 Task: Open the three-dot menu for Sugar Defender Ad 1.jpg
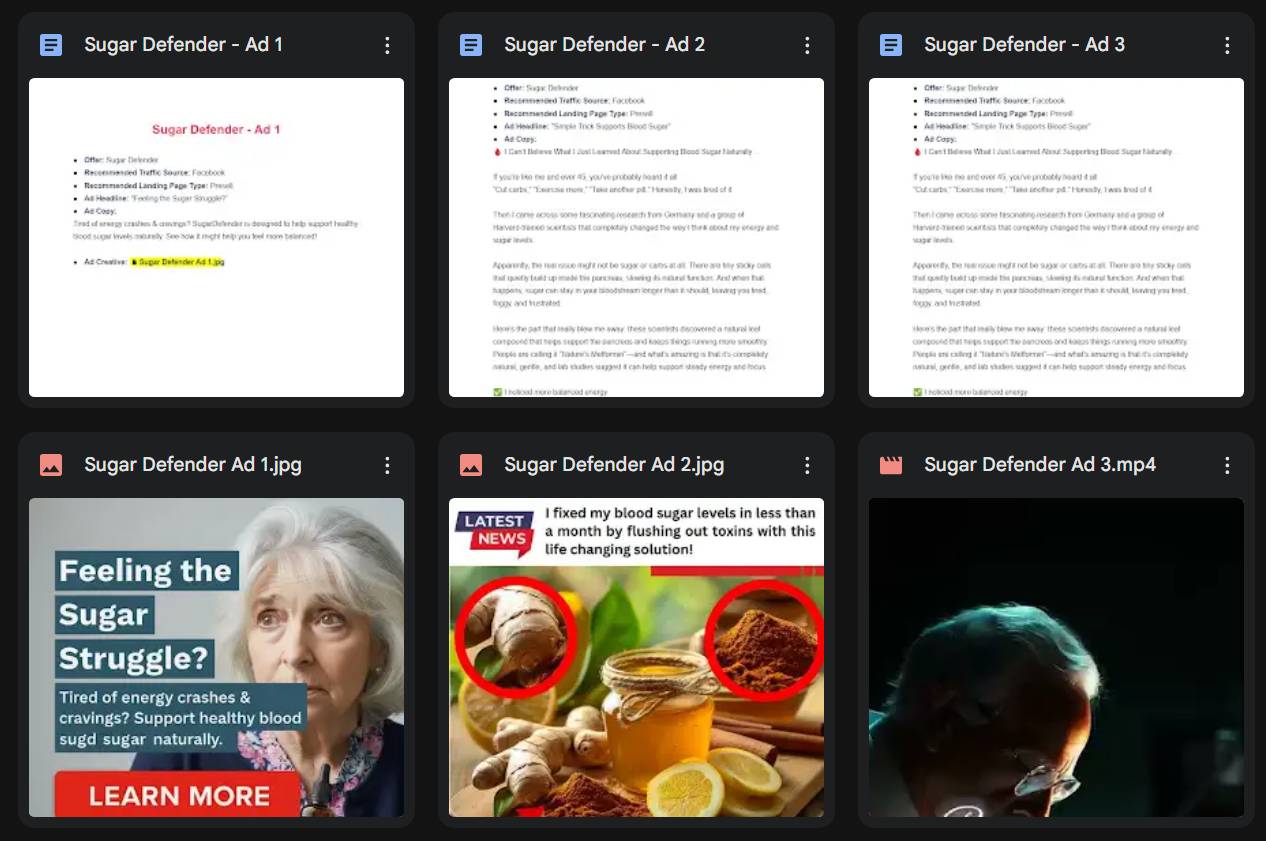[387, 465]
